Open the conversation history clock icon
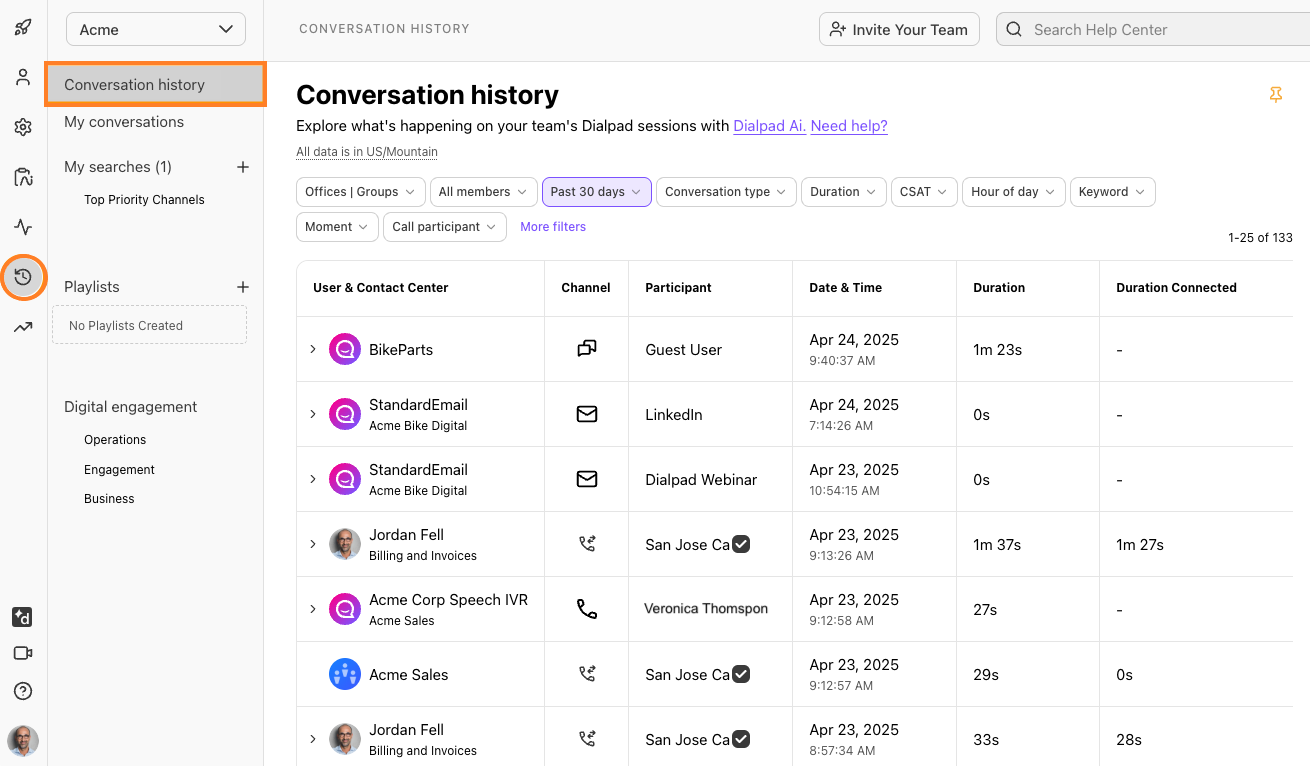 (x=23, y=277)
